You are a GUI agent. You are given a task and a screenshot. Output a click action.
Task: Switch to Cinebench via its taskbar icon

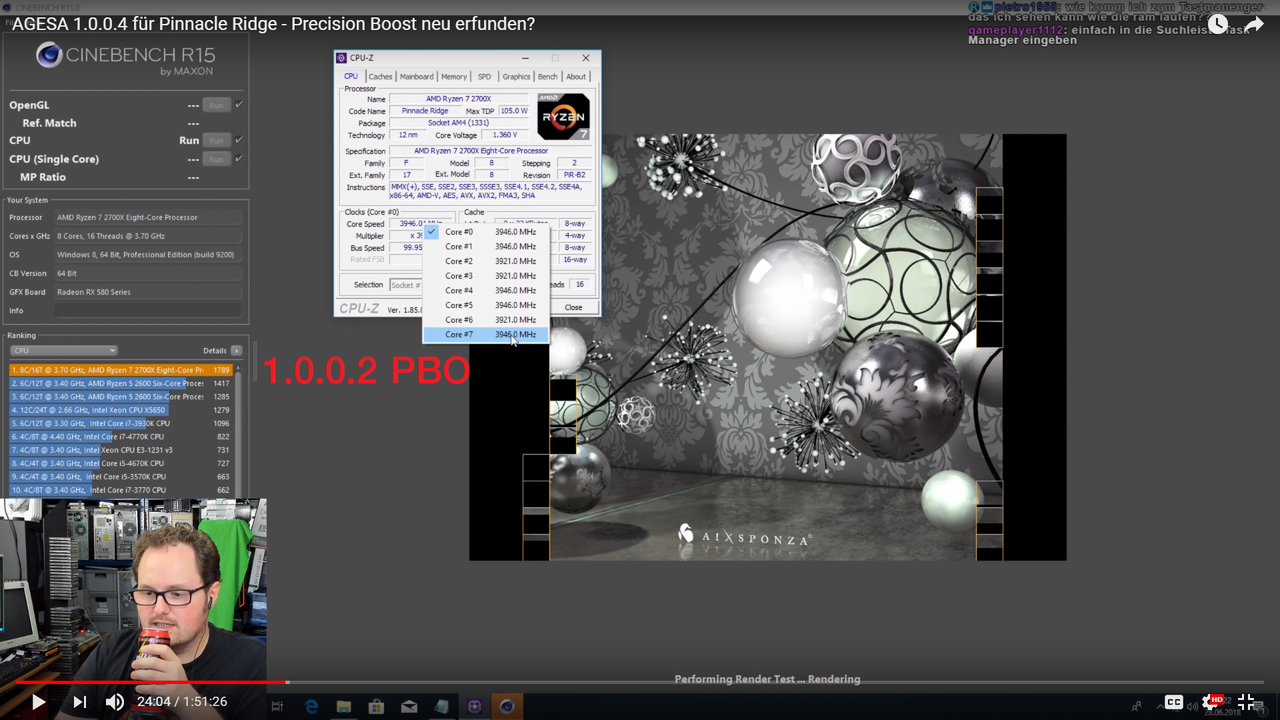tap(507, 706)
